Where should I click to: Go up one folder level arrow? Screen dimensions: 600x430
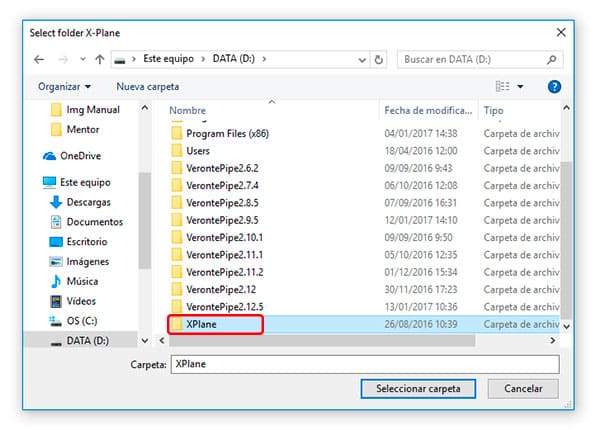99,59
